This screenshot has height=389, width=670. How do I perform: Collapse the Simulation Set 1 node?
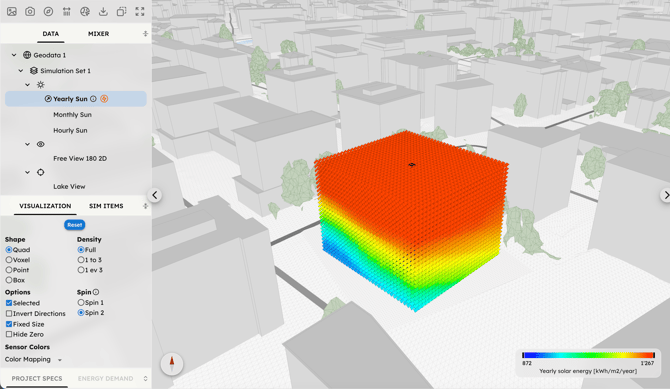coord(21,71)
